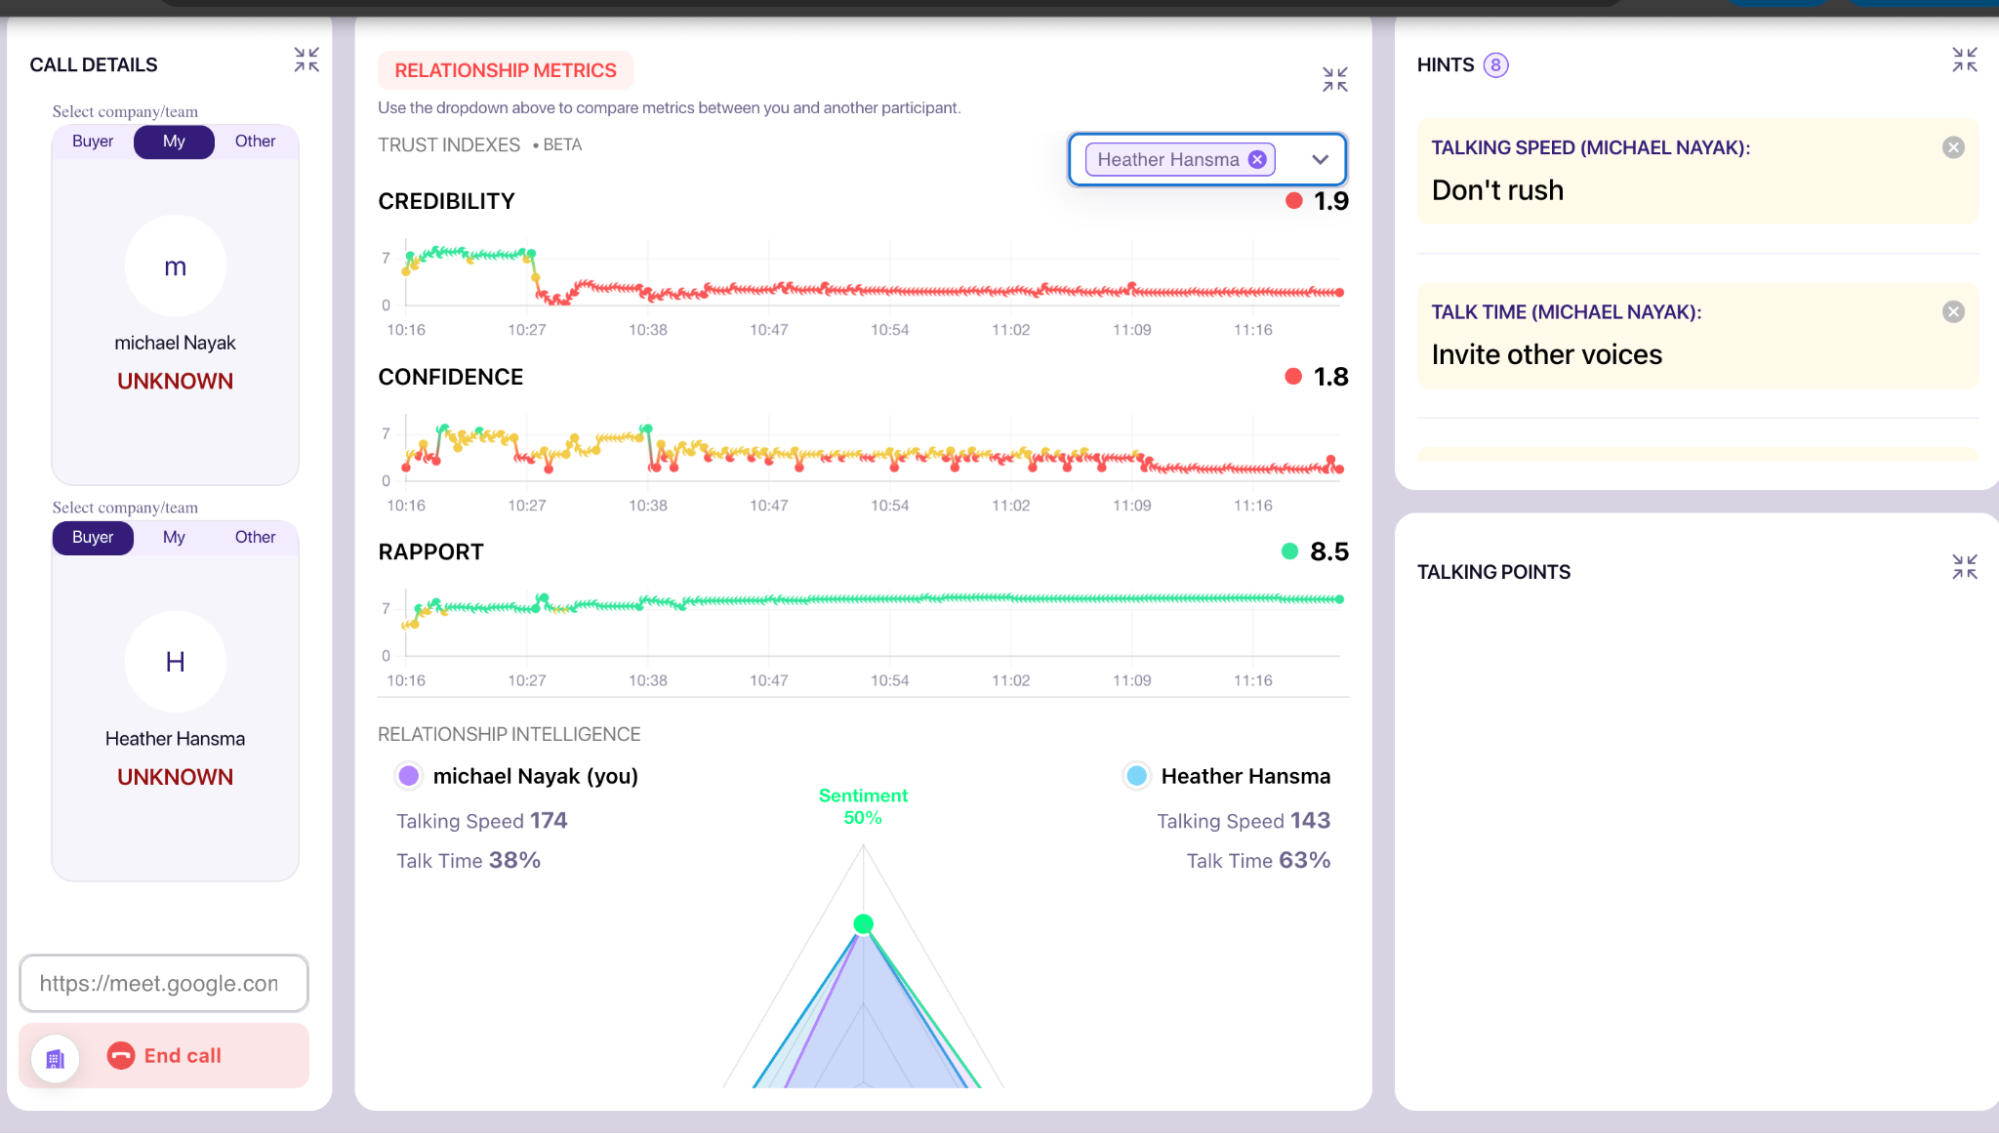Image resolution: width=1999 pixels, height=1134 pixels.
Task: Collapse the Talking Points panel
Action: 1964,567
